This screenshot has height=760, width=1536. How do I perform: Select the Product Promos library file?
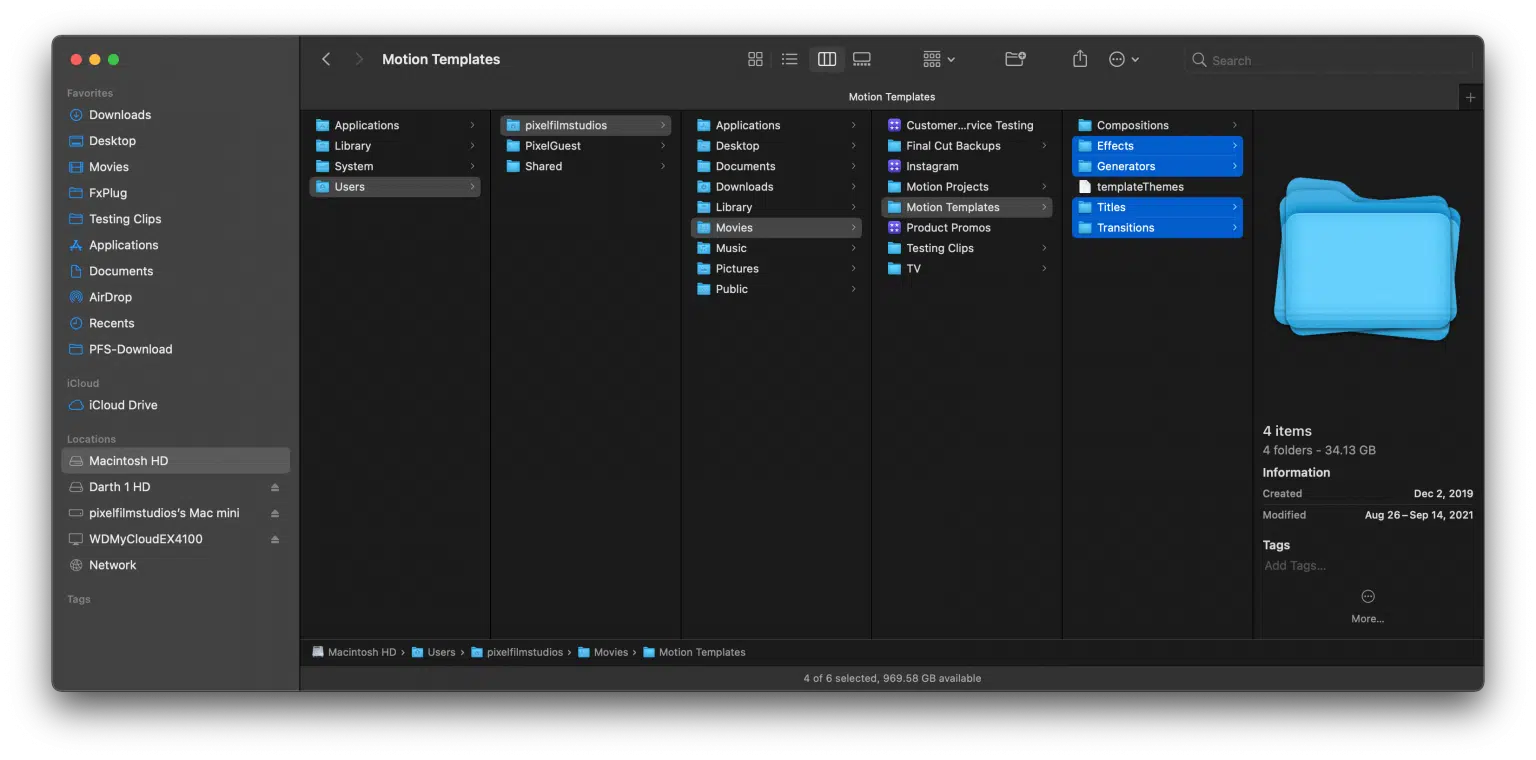point(967,228)
